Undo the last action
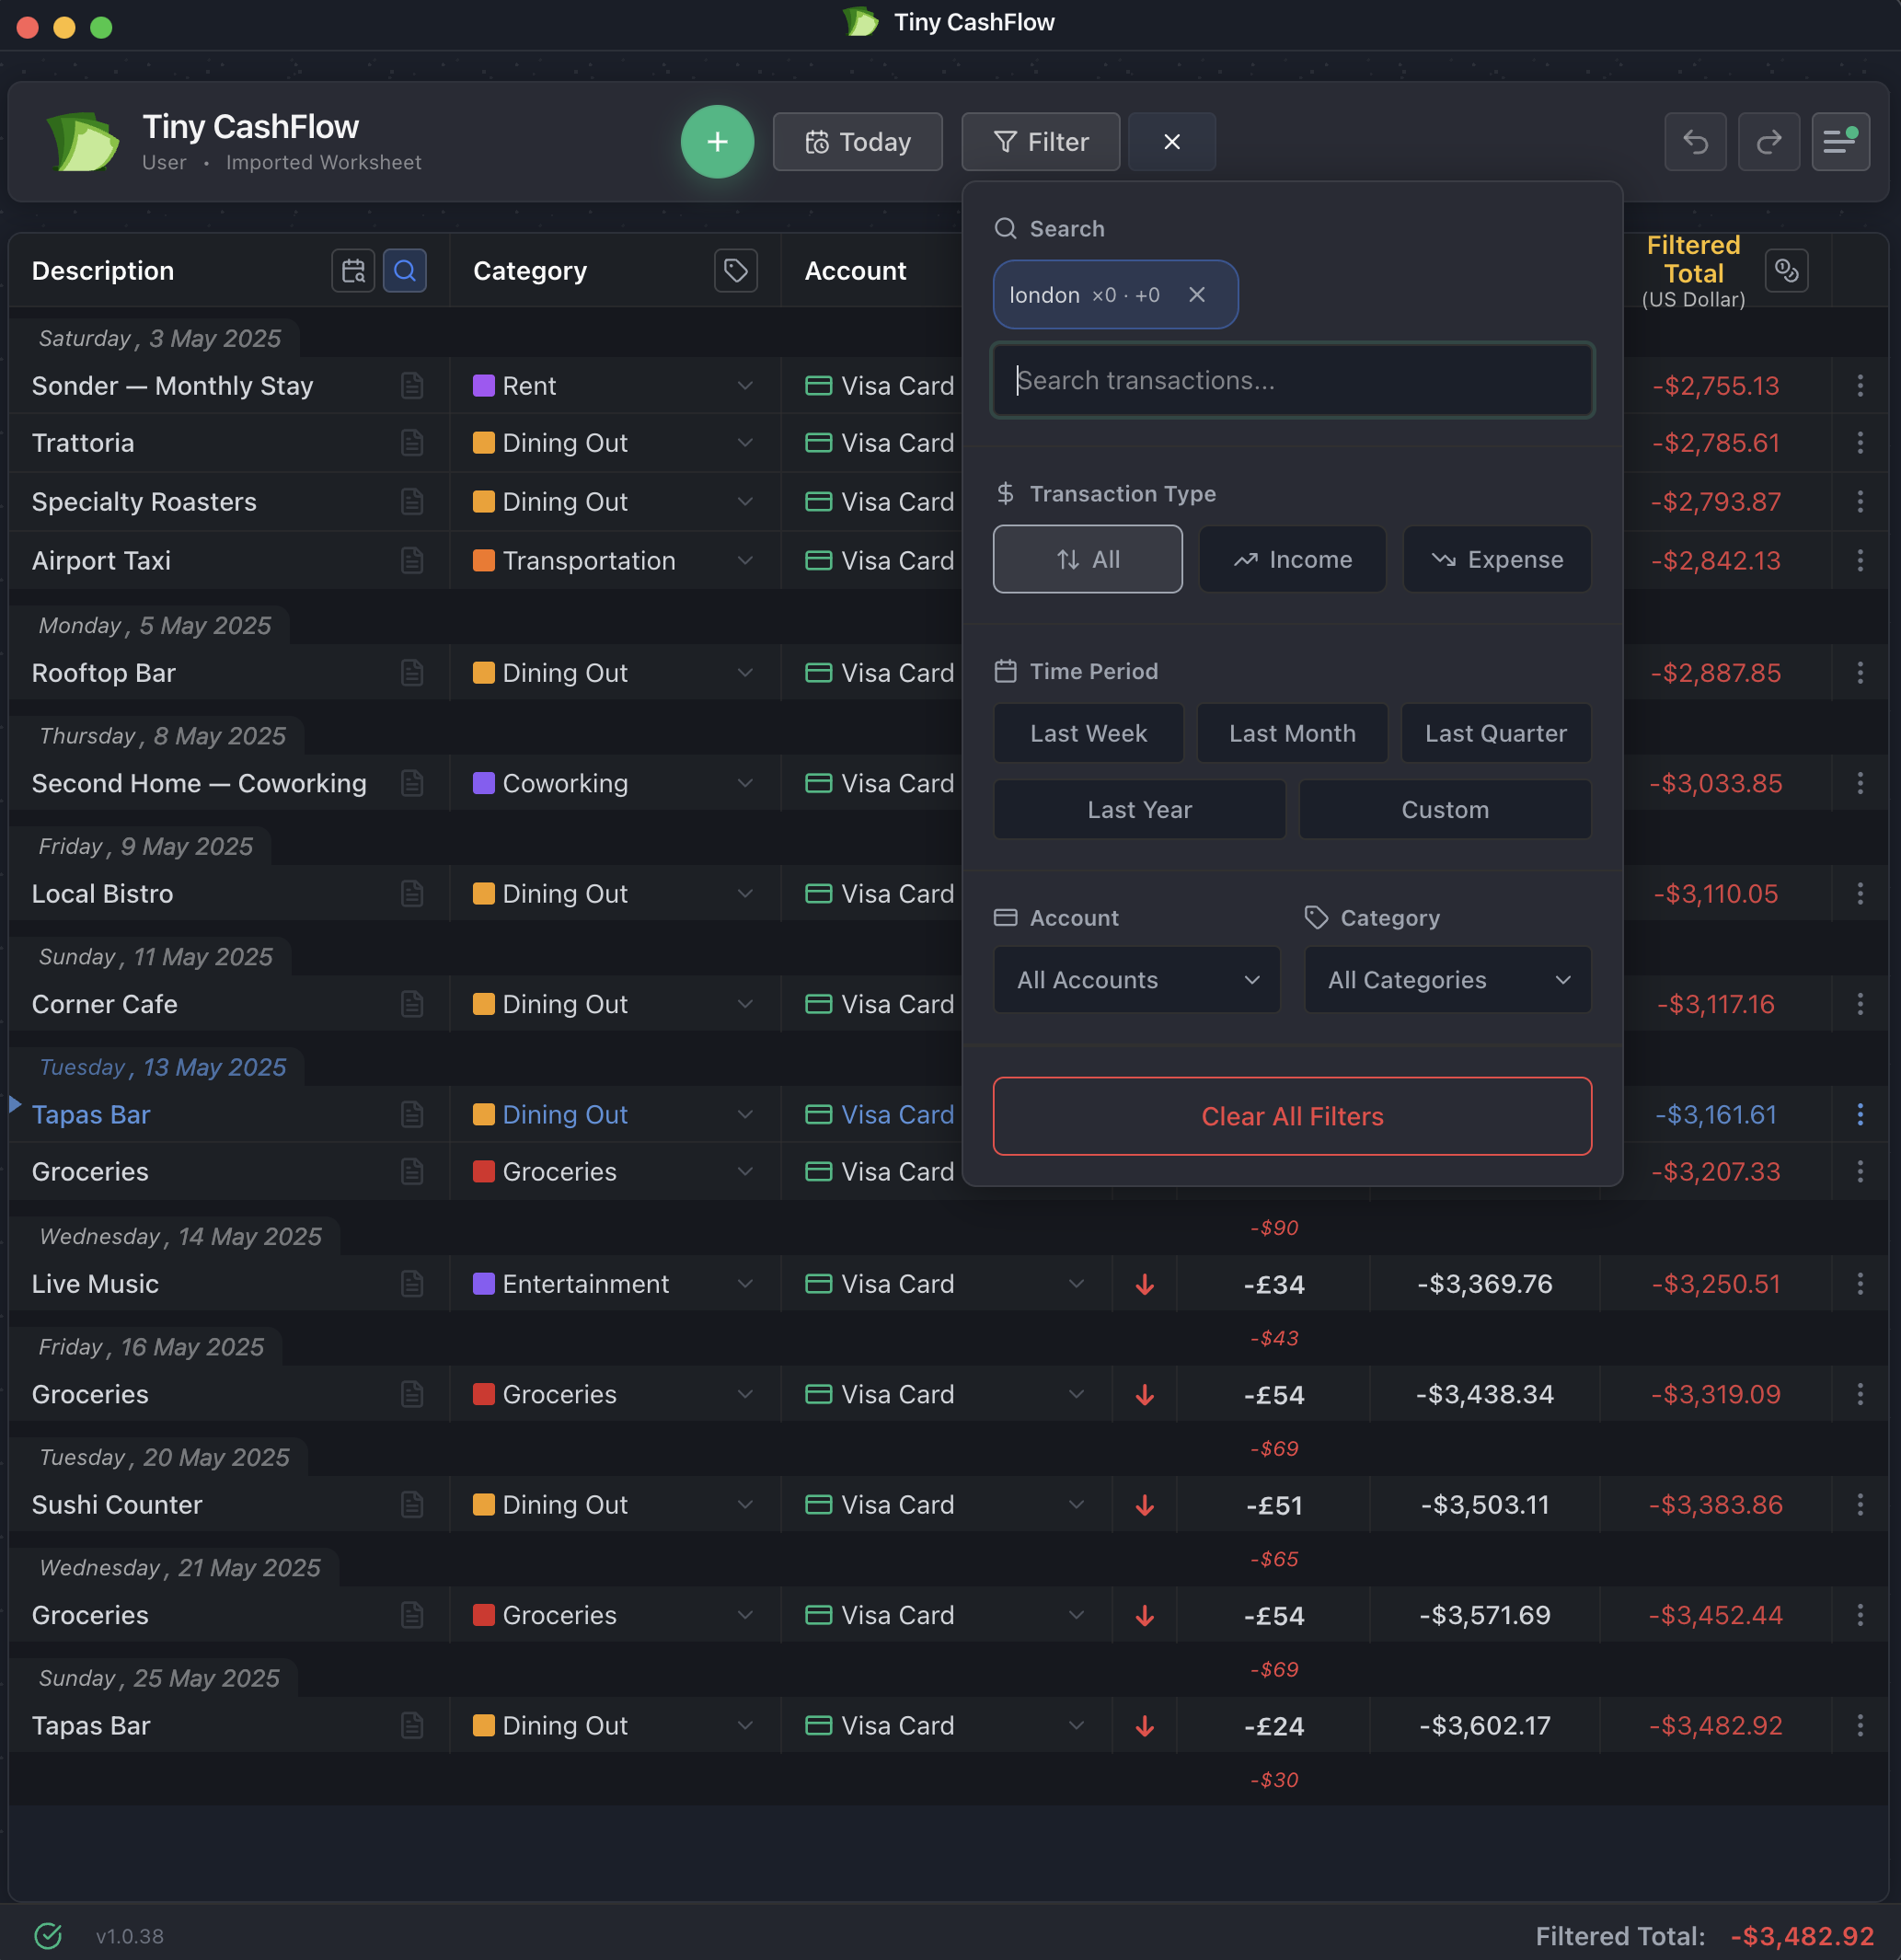The width and height of the screenshot is (1901, 1960). [1695, 142]
